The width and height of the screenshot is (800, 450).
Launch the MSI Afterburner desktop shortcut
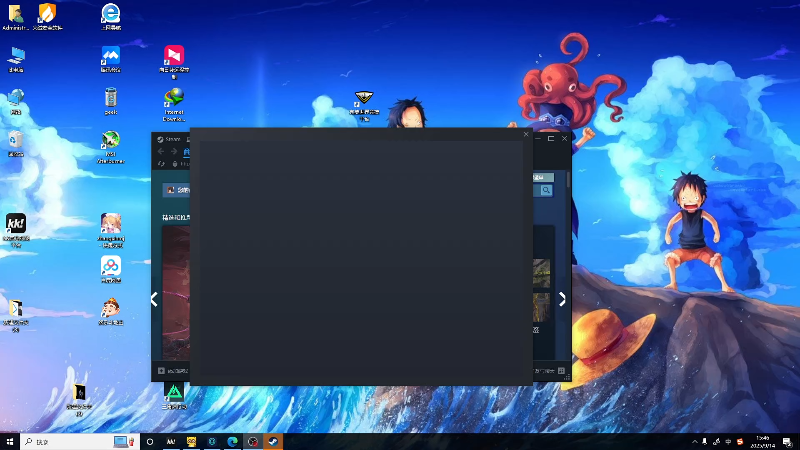coord(111,147)
